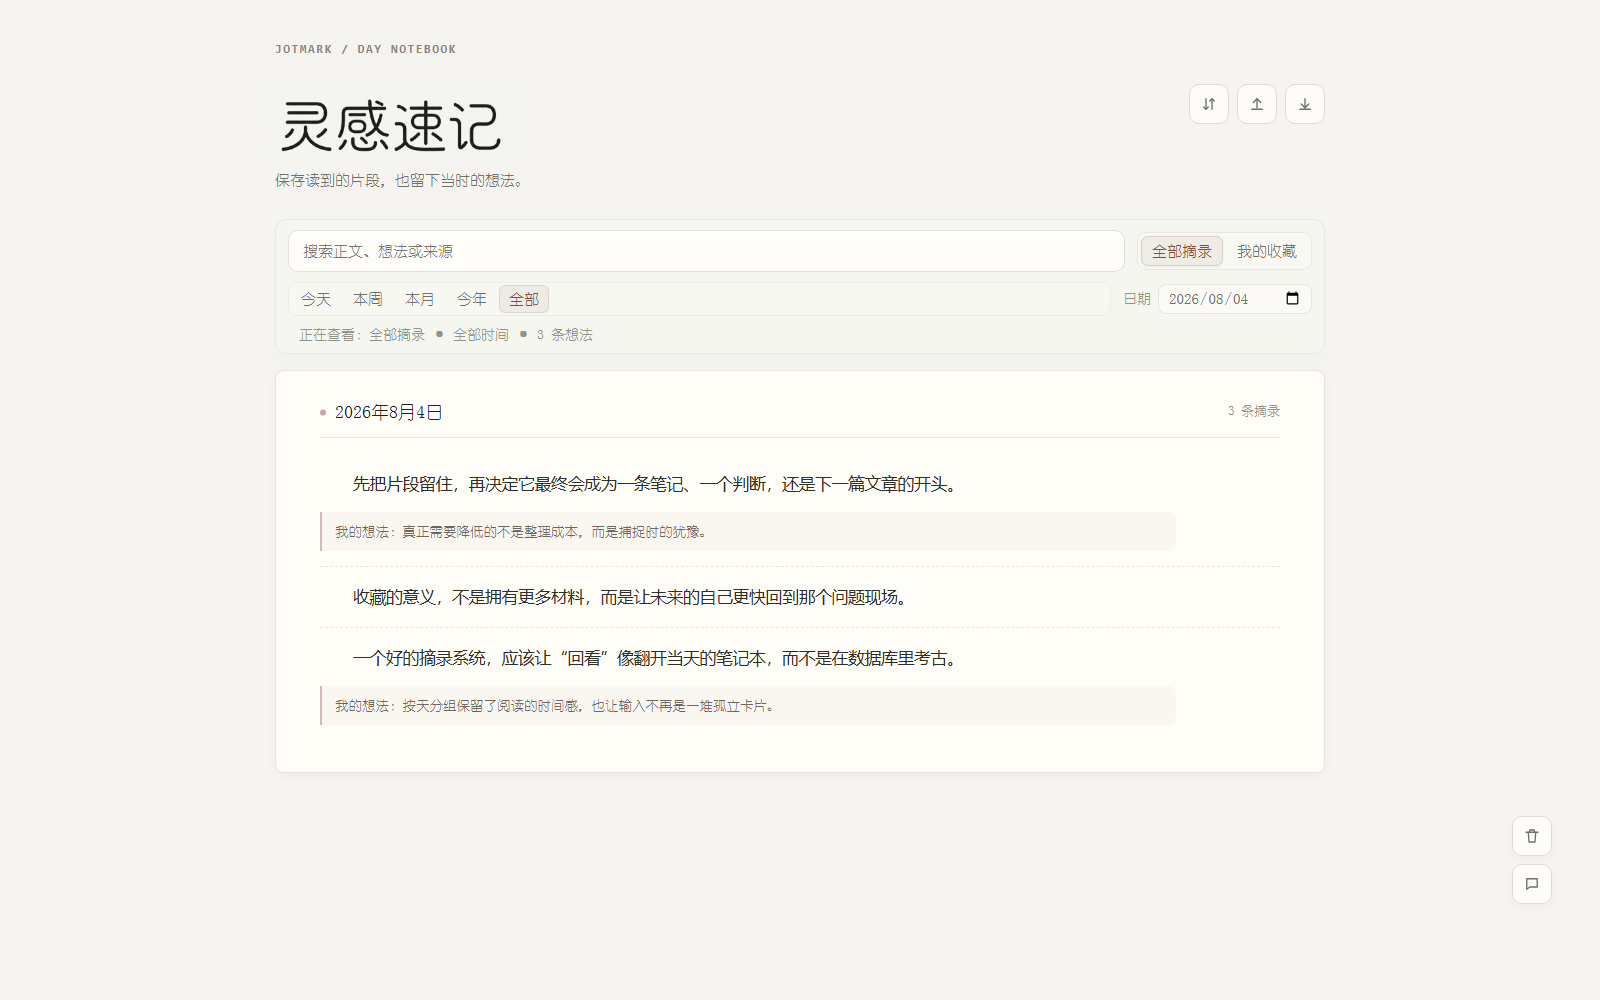Click the 灵感速记 page title
This screenshot has height=1000, width=1600.
(x=390, y=127)
